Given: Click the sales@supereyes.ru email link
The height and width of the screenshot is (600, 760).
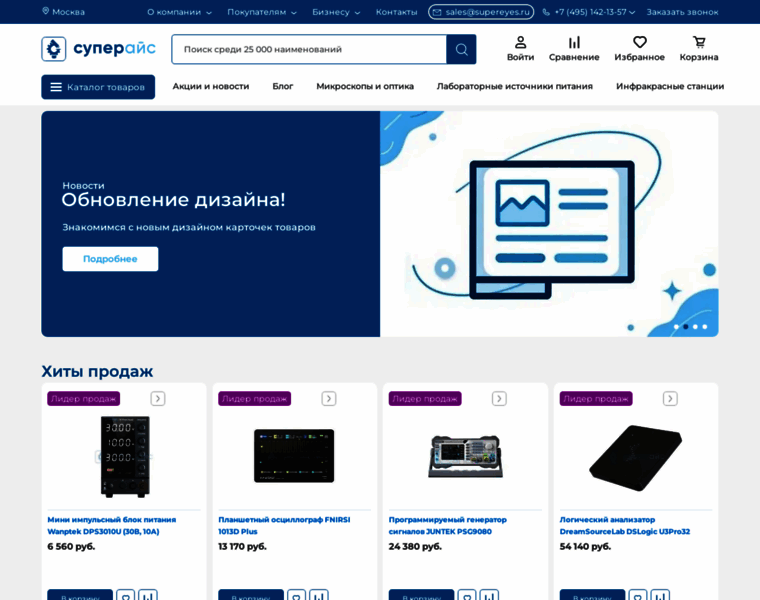Looking at the screenshot, I should click(x=481, y=12).
